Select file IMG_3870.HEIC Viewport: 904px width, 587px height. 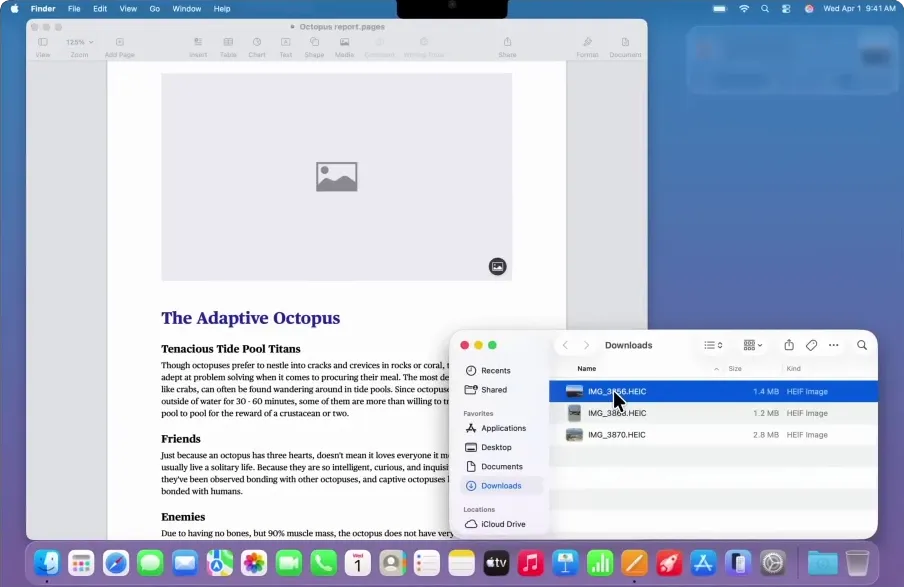[x=713, y=435]
